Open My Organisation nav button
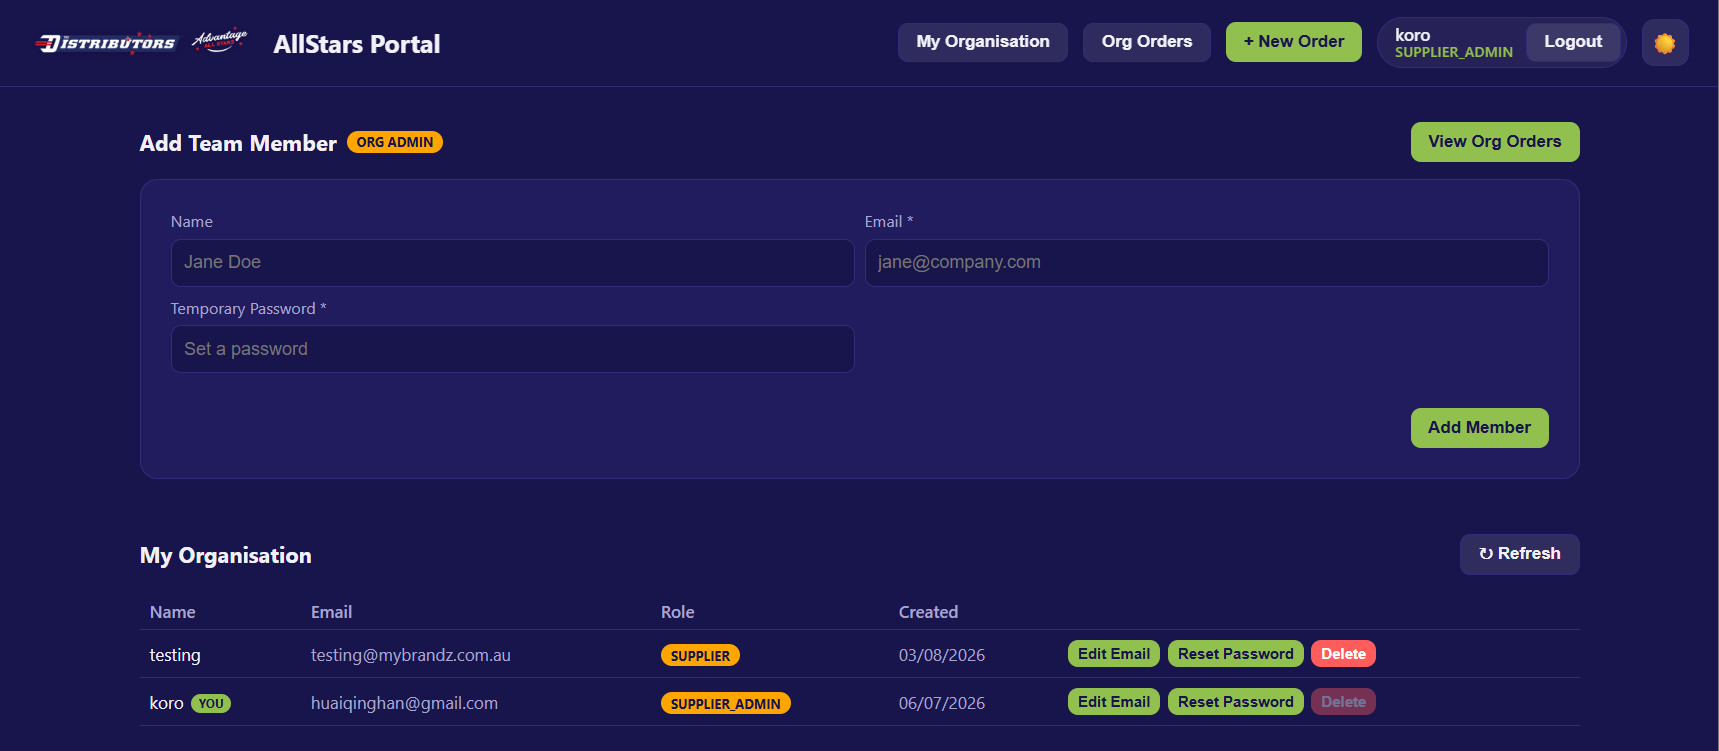This screenshot has width=1719, height=751. tap(983, 42)
